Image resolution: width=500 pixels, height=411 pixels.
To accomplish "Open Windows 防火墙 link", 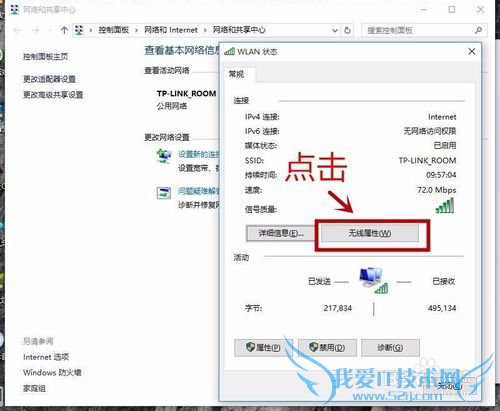I will click(x=52, y=372).
